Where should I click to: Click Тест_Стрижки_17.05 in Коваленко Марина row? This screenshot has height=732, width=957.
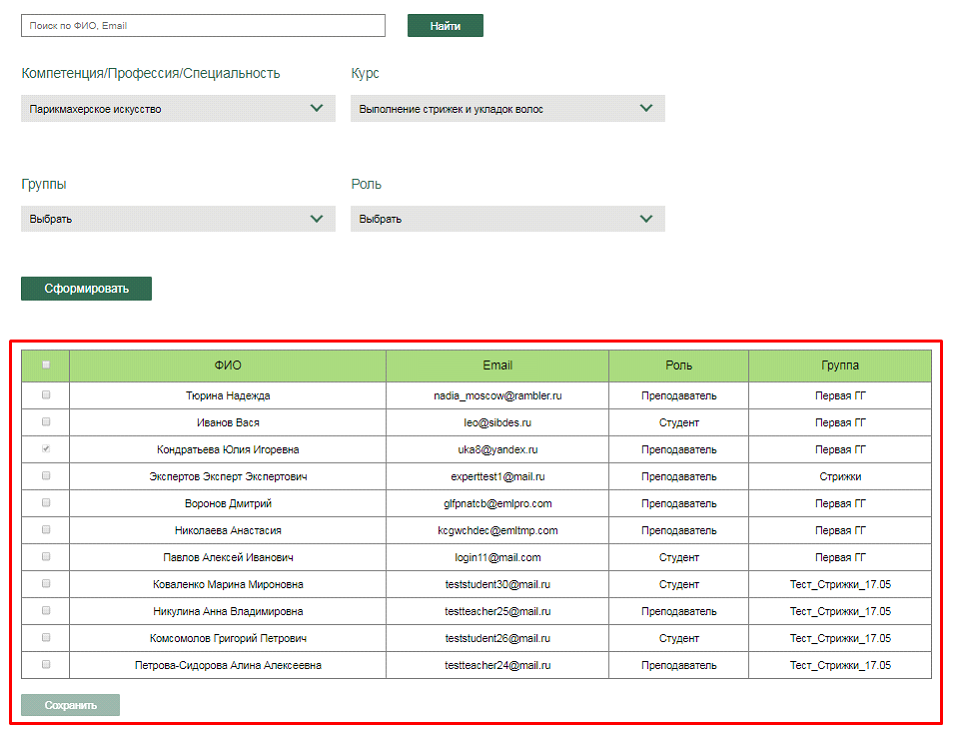tap(840, 584)
